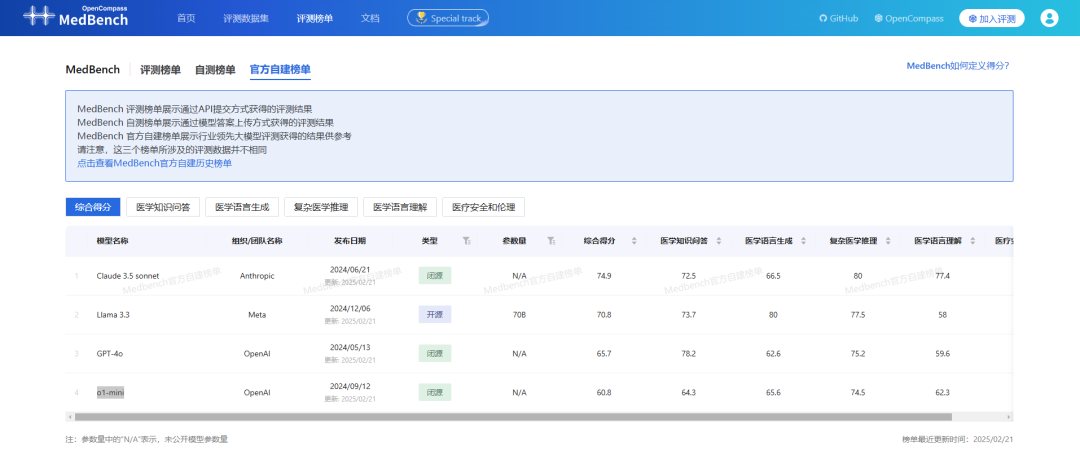This screenshot has height=468, width=1080.
Task: Switch to the 评测榜单 sub-tab
Action: coord(160,70)
